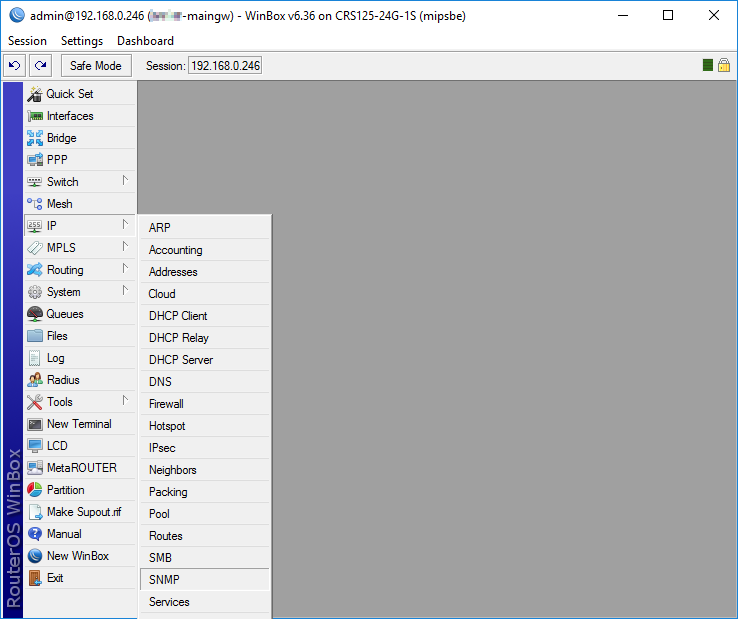The width and height of the screenshot is (738, 619).
Task: Expand the System submenu arrow
Action: [x=125, y=290]
